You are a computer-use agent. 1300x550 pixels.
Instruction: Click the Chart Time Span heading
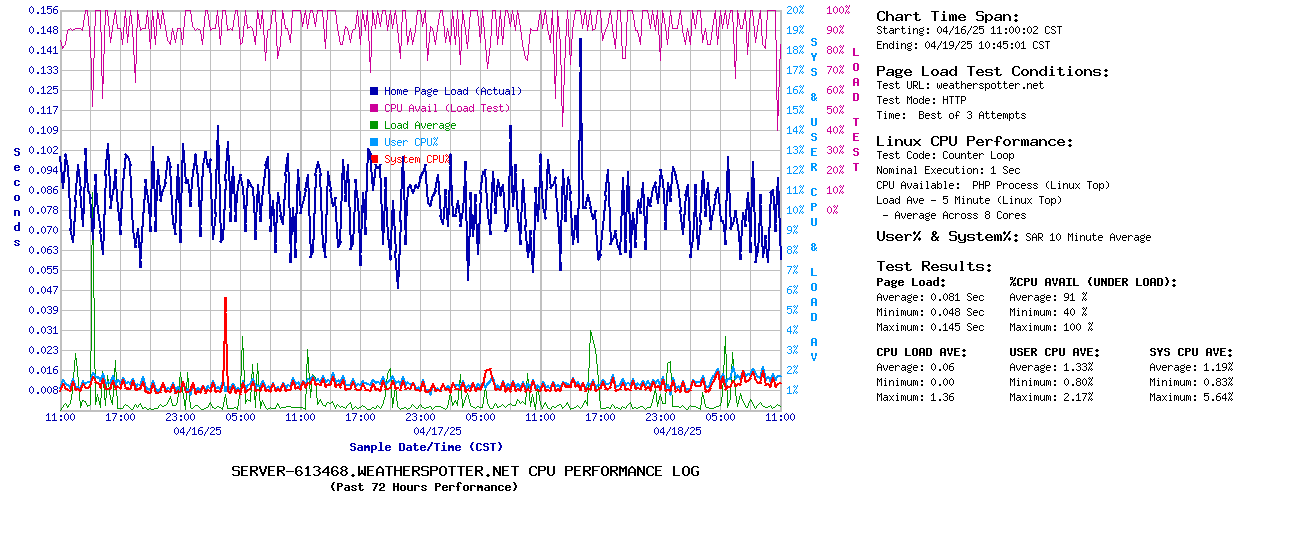(947, 16)
